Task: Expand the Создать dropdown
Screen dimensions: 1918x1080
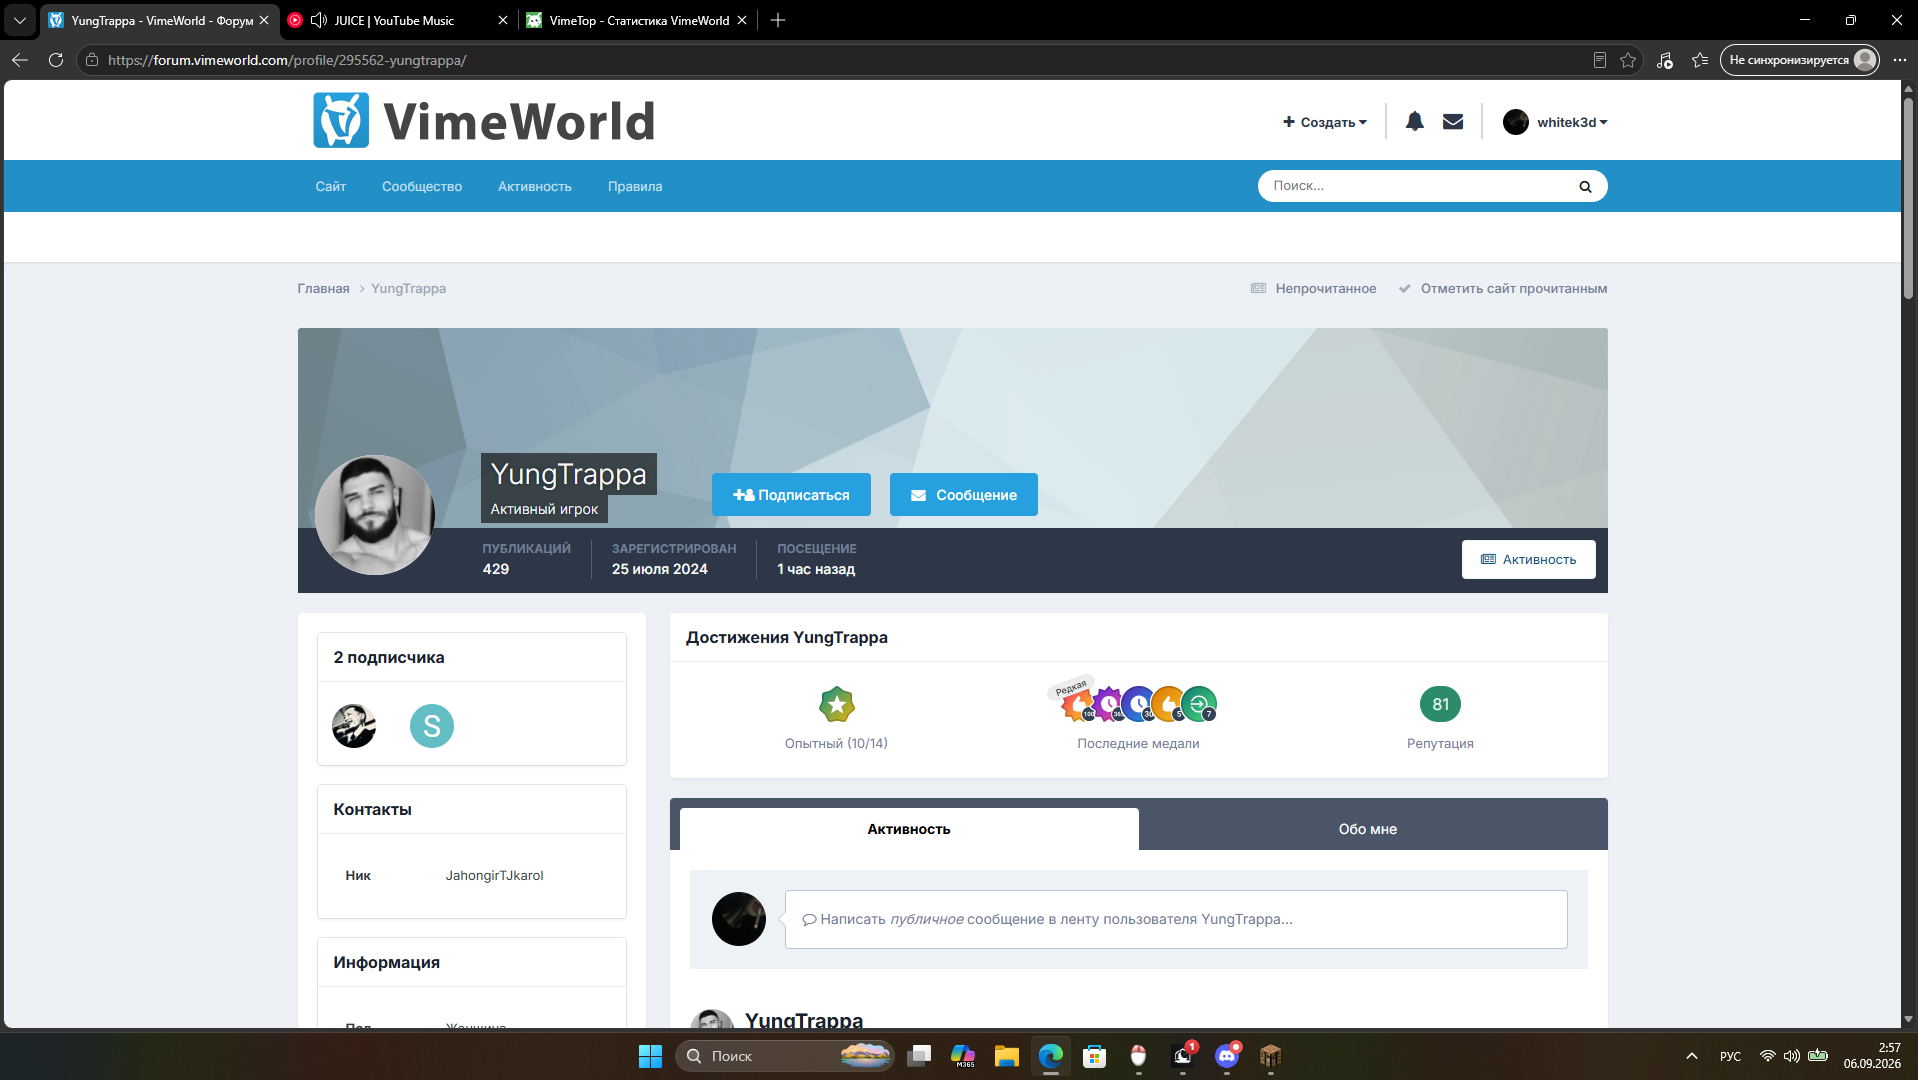Action: (x=1325, y=122)
